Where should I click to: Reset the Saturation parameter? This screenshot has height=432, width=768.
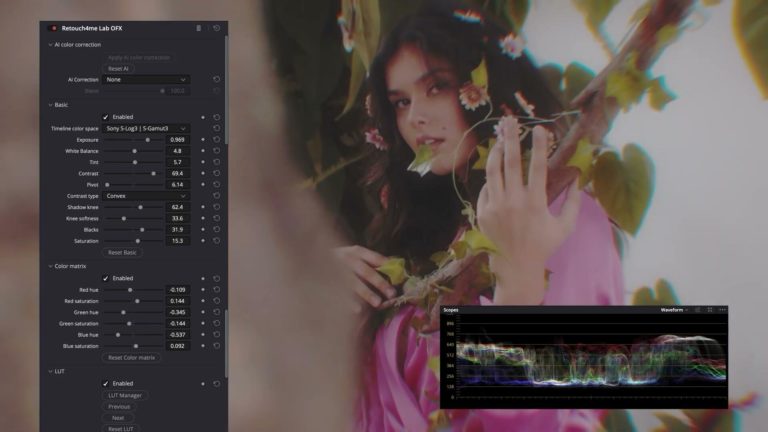click(x=216, y=241)
